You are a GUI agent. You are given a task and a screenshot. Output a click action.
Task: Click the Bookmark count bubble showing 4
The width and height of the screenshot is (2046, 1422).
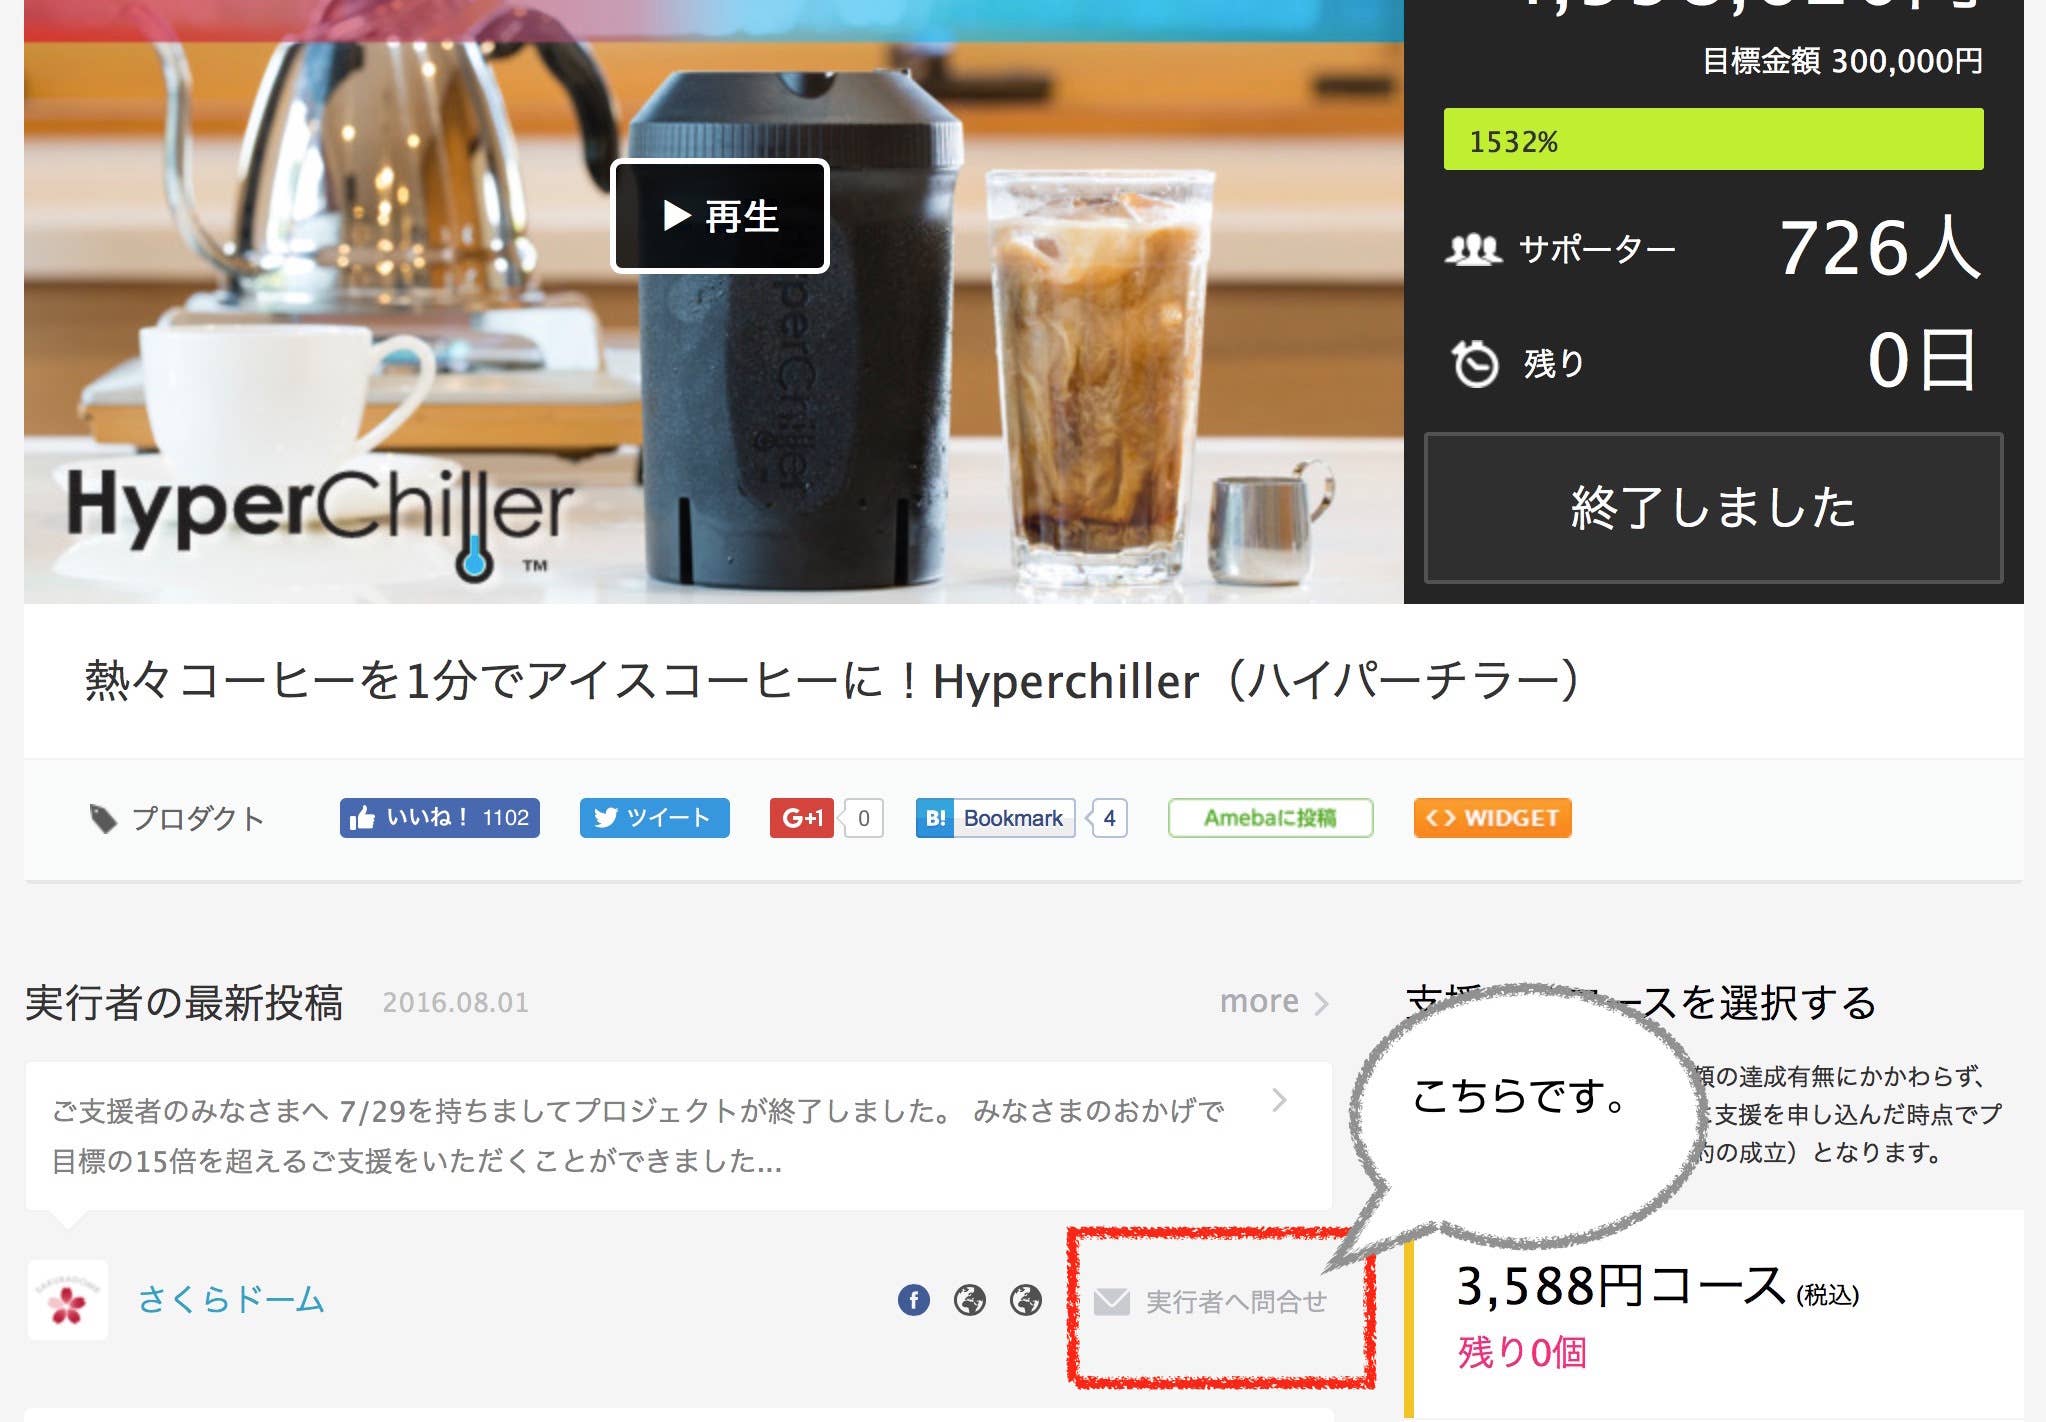point(1108,818)
